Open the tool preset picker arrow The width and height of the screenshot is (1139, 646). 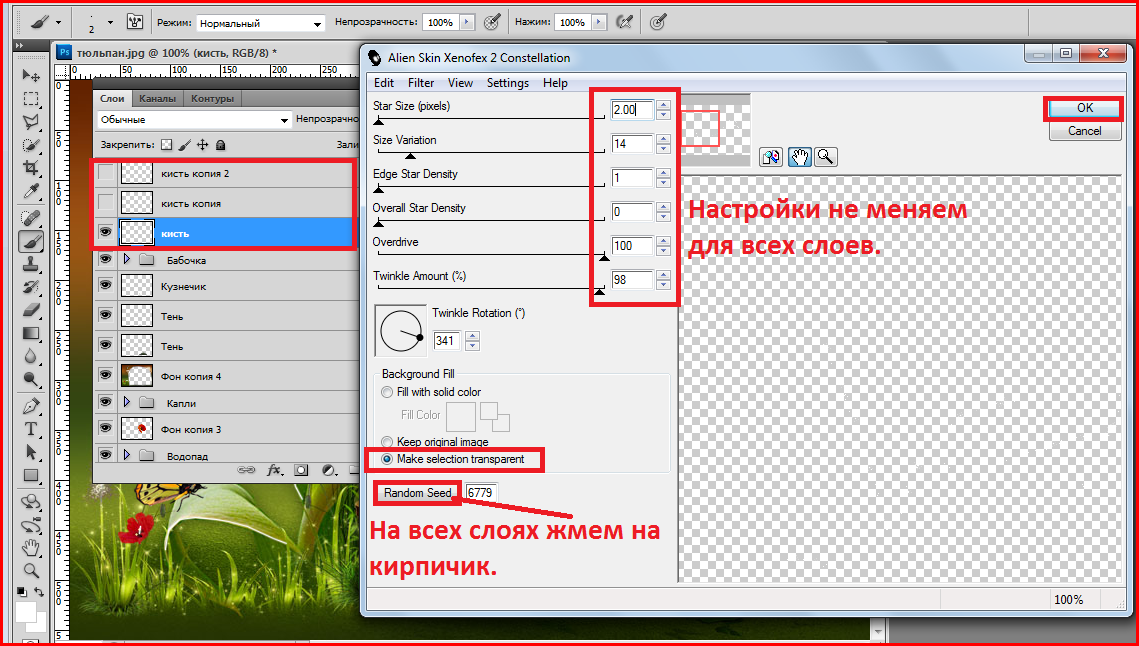pyautogui.click(x=57, y=23)
